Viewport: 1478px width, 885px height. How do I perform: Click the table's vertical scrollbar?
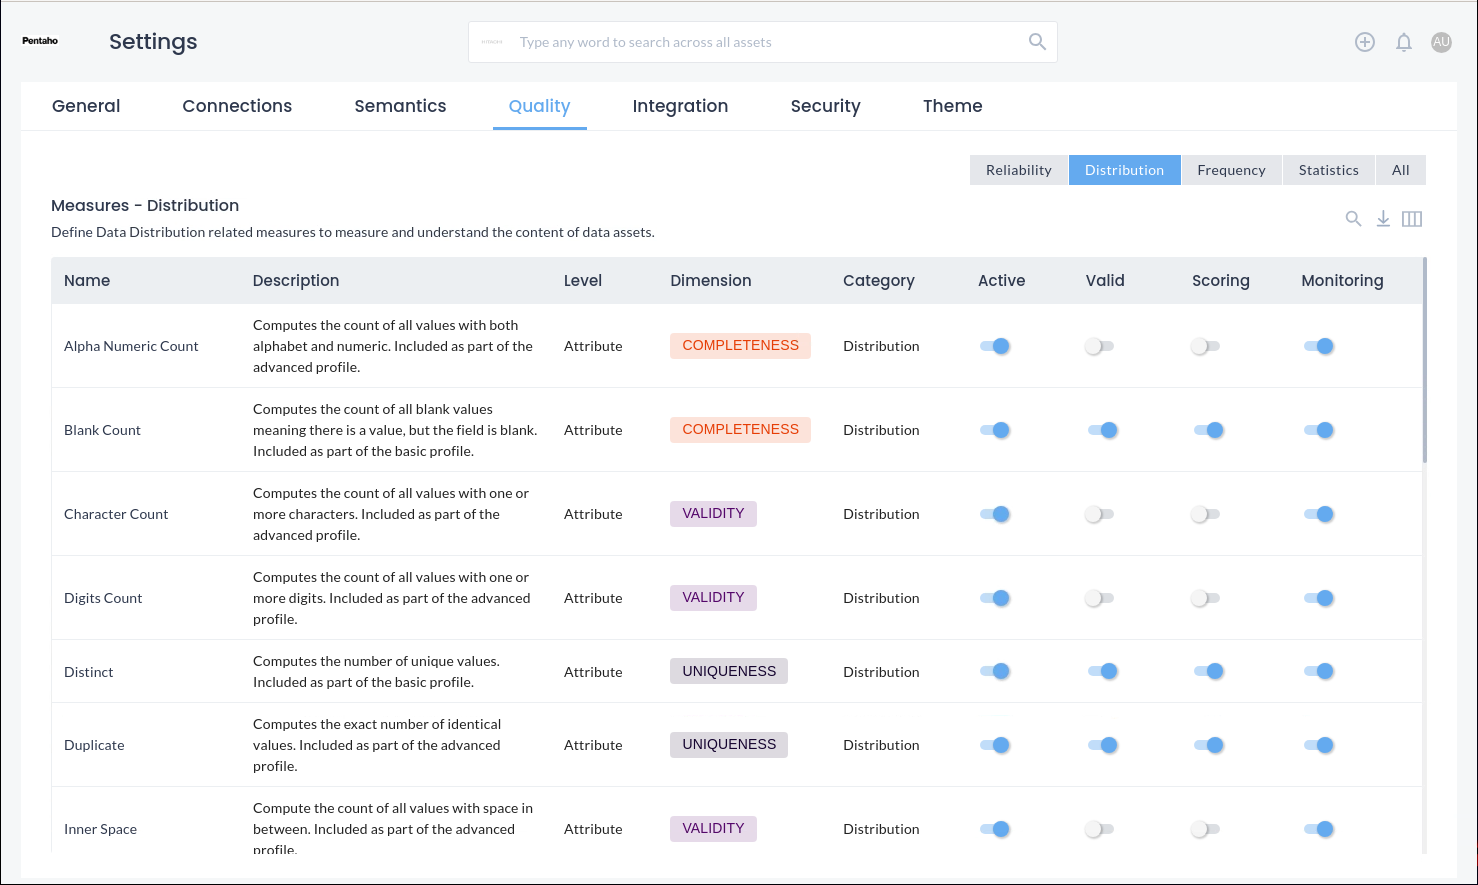click(1424, 360)
